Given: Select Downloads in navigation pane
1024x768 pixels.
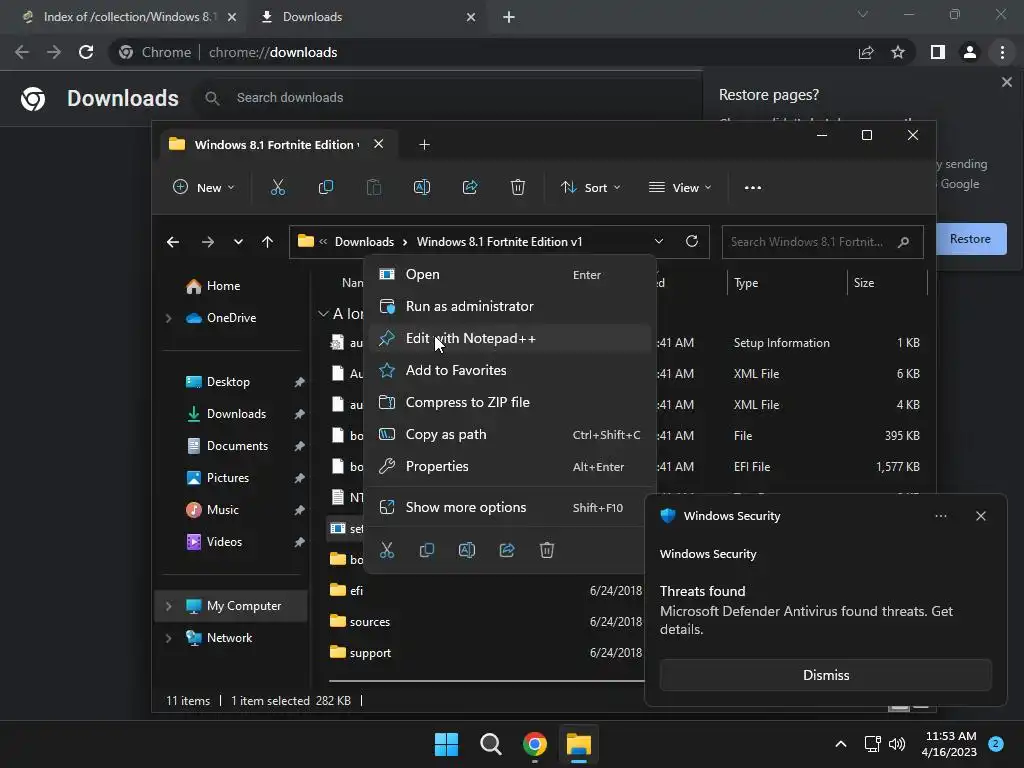Looking at the screenshot, I should click(x=236, y=414).
